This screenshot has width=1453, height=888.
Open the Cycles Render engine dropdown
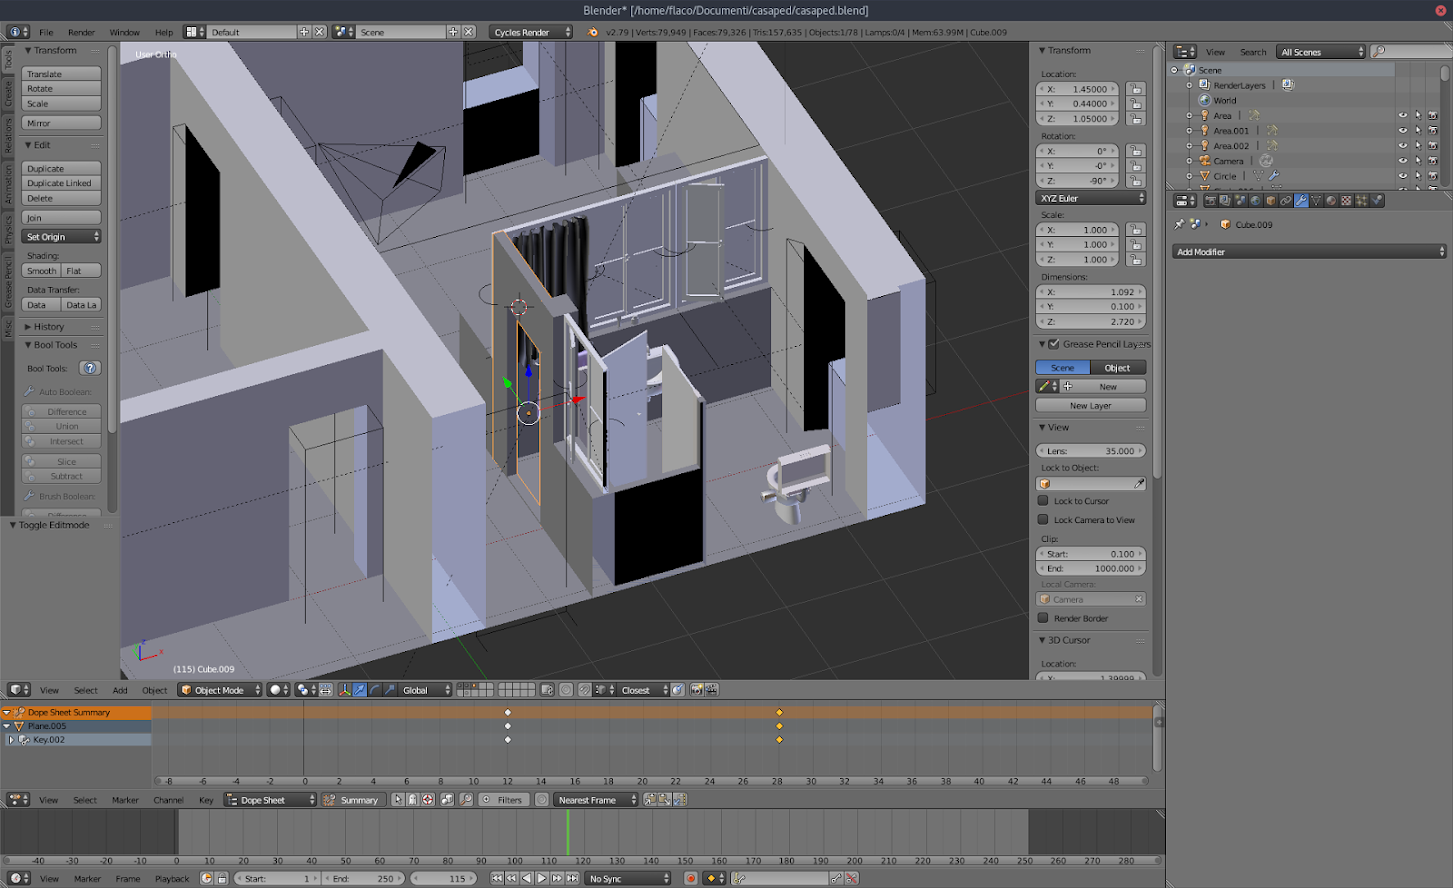tap(531, 32)
